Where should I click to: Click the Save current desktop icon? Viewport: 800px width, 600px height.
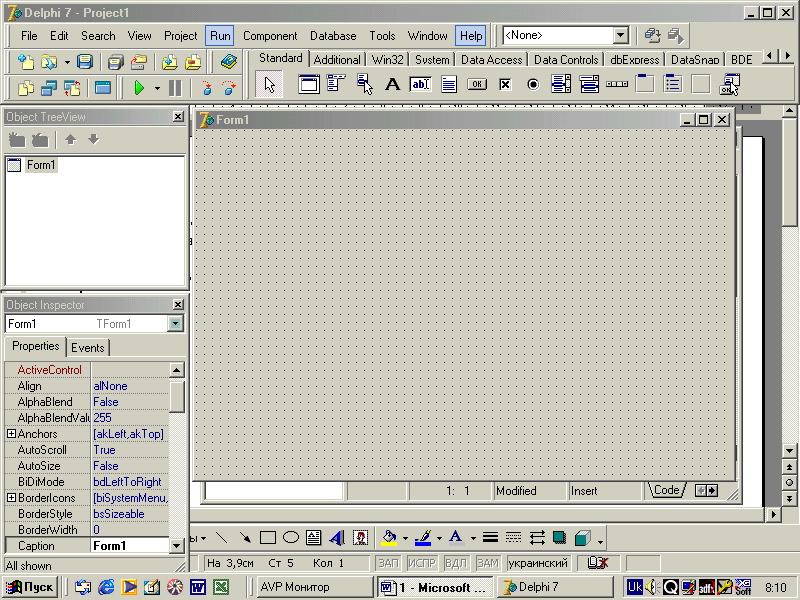(652, 36)
